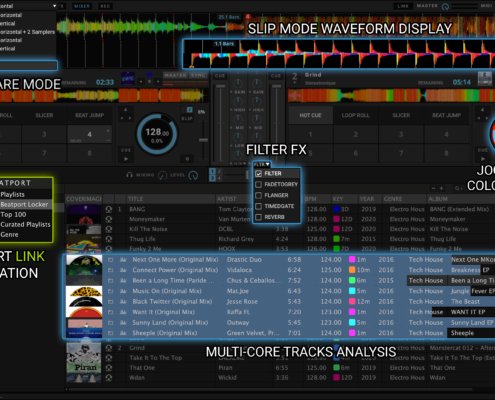
Task: Click the master volume knob icon
Action: (x=445, y=6)
